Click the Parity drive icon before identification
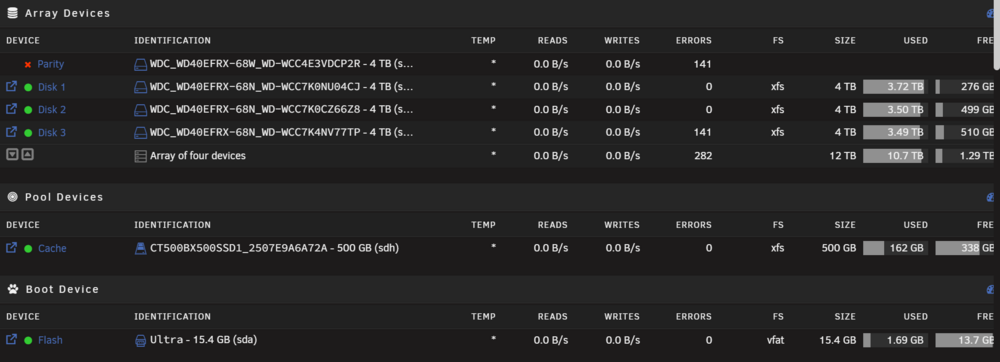 point(140,64)
